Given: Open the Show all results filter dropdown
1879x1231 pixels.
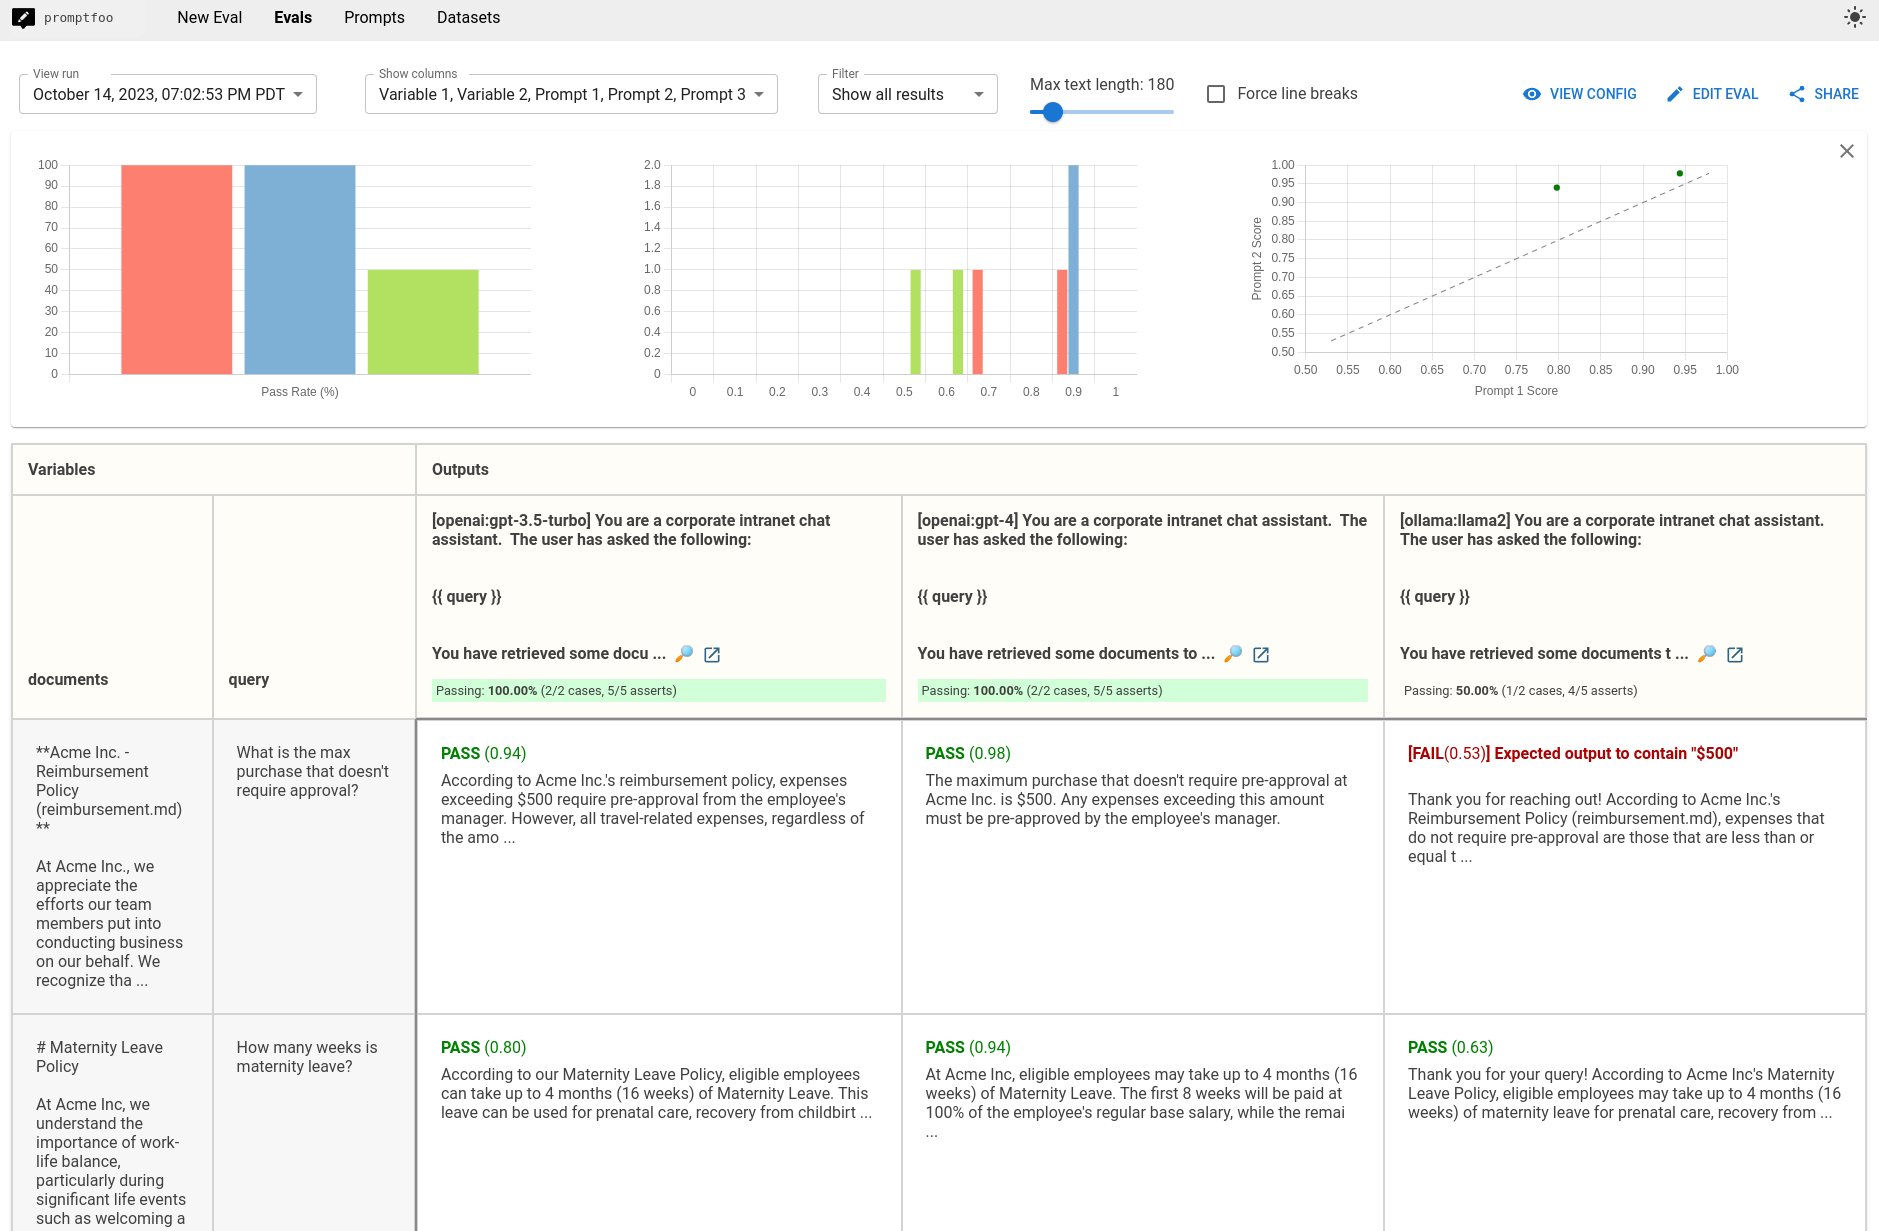Looking at the screenshot, I should pos(906,93).
